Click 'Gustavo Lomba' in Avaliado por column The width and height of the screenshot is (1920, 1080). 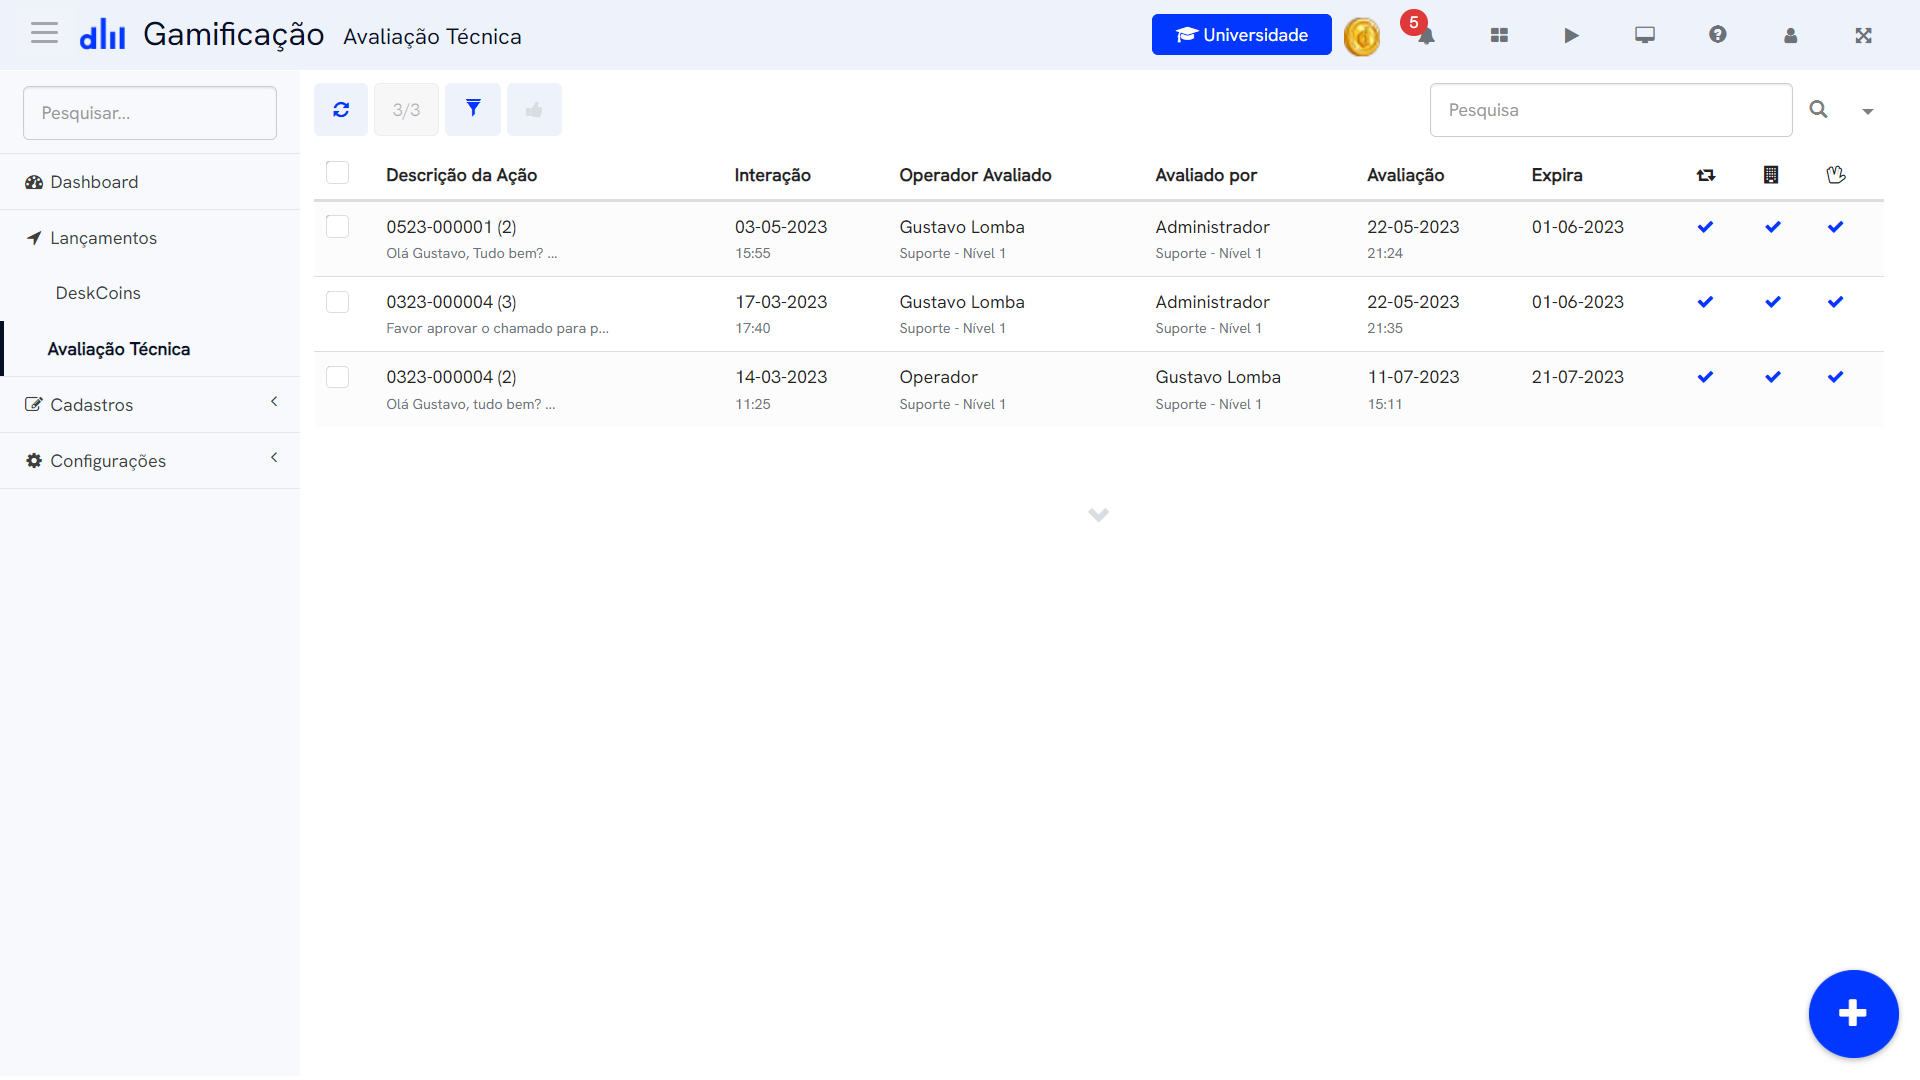pyautogui.click(x=1217, y=377)
